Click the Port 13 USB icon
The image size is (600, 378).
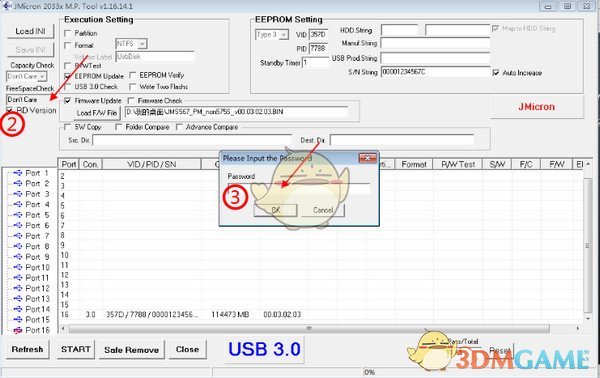(18, 298)
